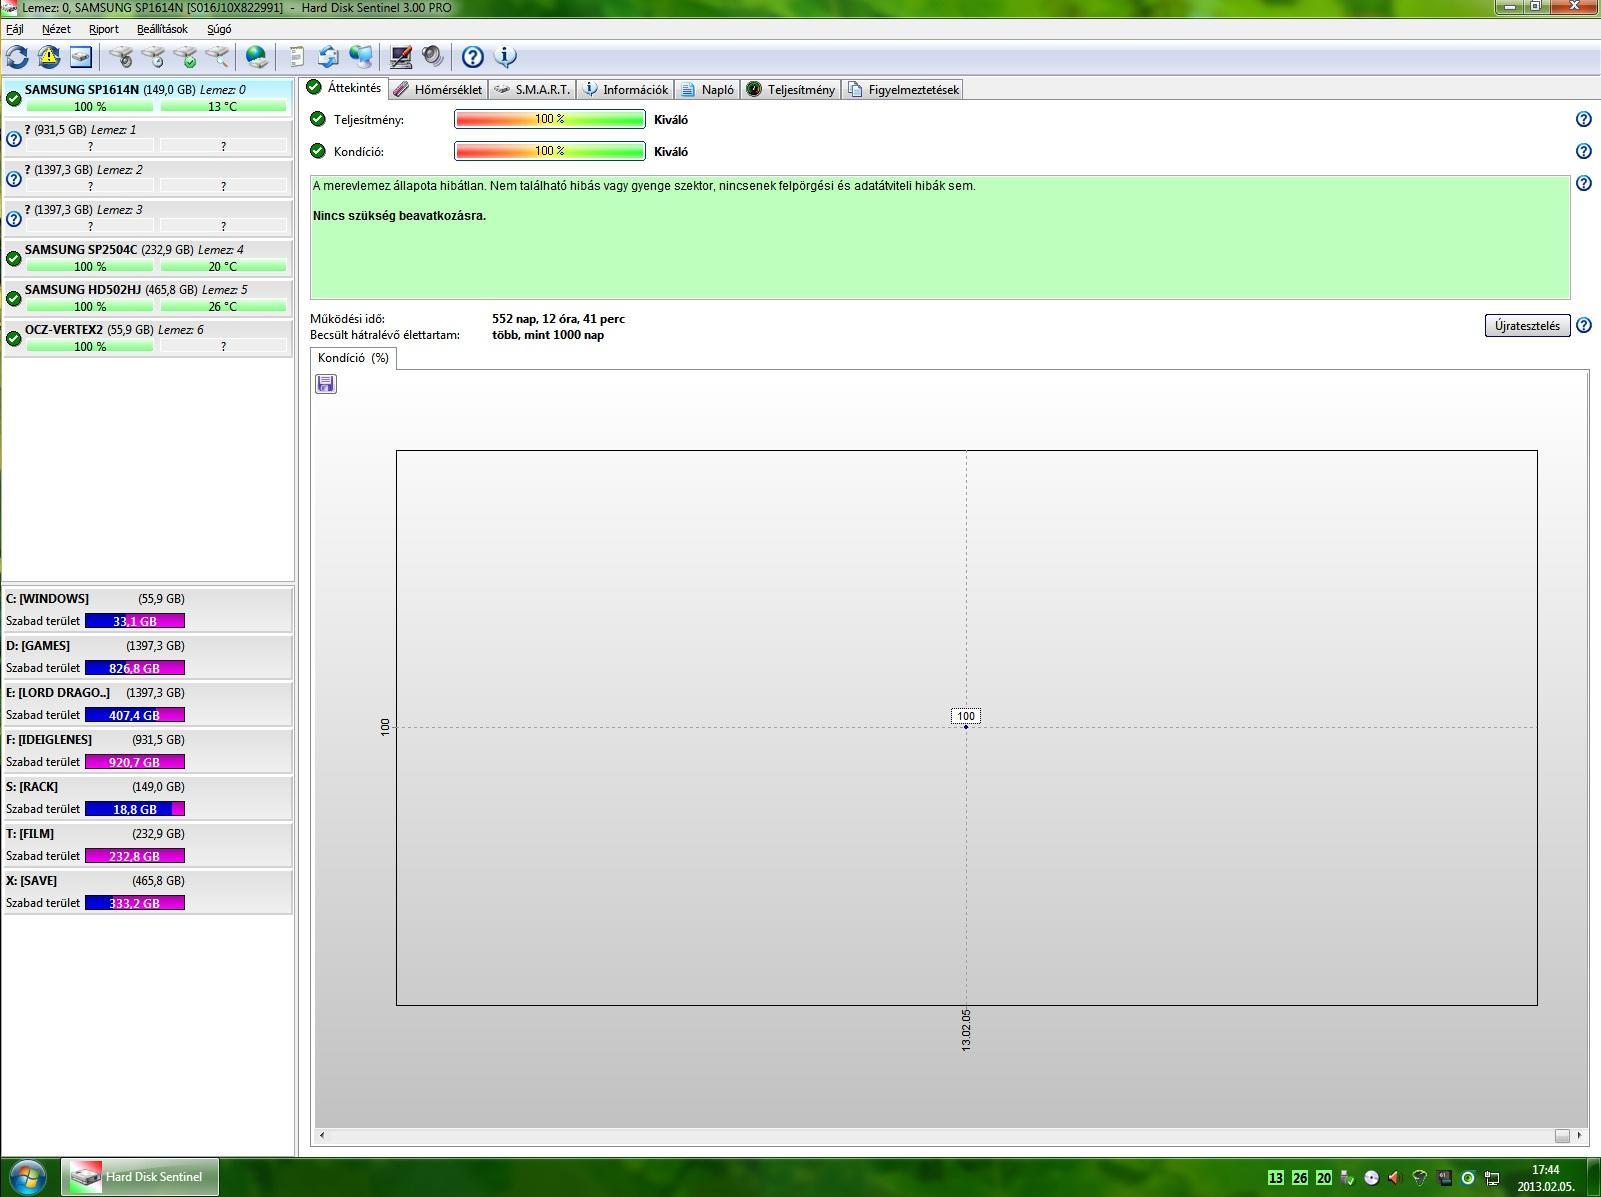Open the Nézet menu
1601x1197 pixels.
click(56, 29)
